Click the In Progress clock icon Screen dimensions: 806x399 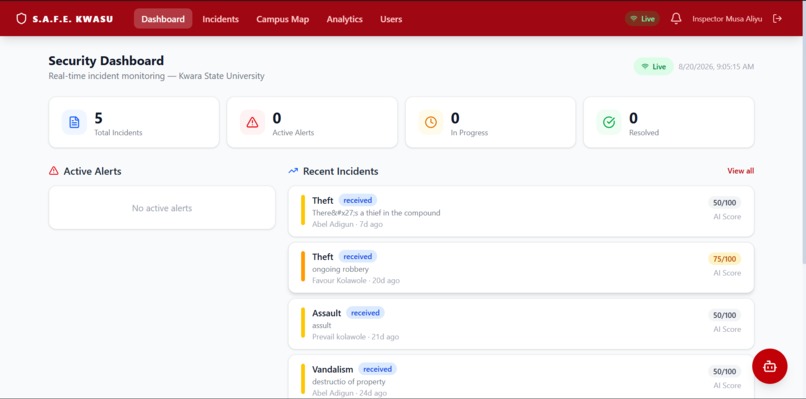(x=431, y=122)
